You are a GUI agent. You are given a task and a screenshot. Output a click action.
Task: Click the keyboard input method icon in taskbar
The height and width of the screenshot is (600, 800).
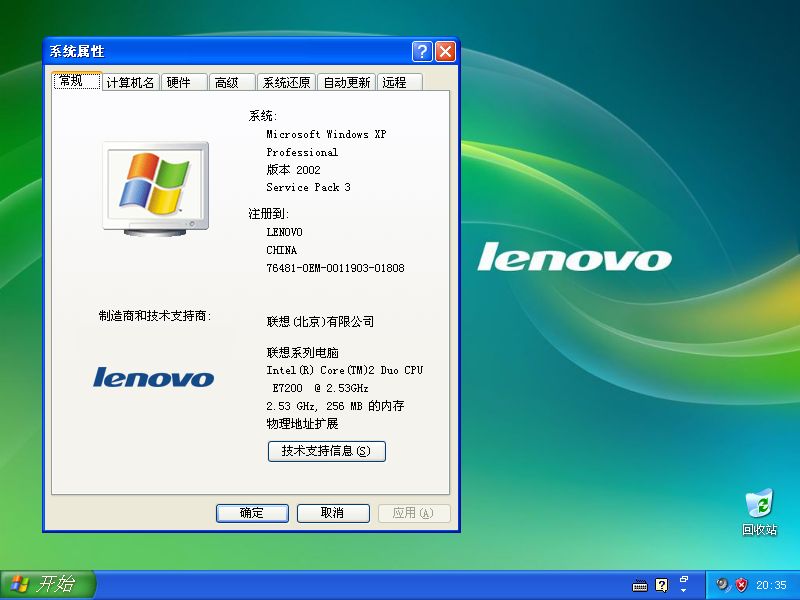click(640, 585)
